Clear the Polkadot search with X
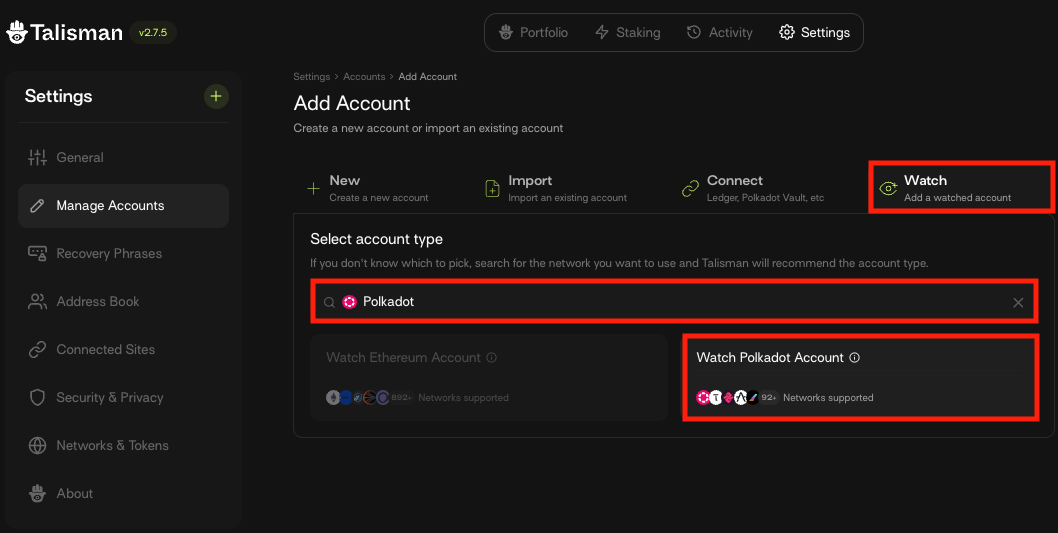 tap(1018, 303)
